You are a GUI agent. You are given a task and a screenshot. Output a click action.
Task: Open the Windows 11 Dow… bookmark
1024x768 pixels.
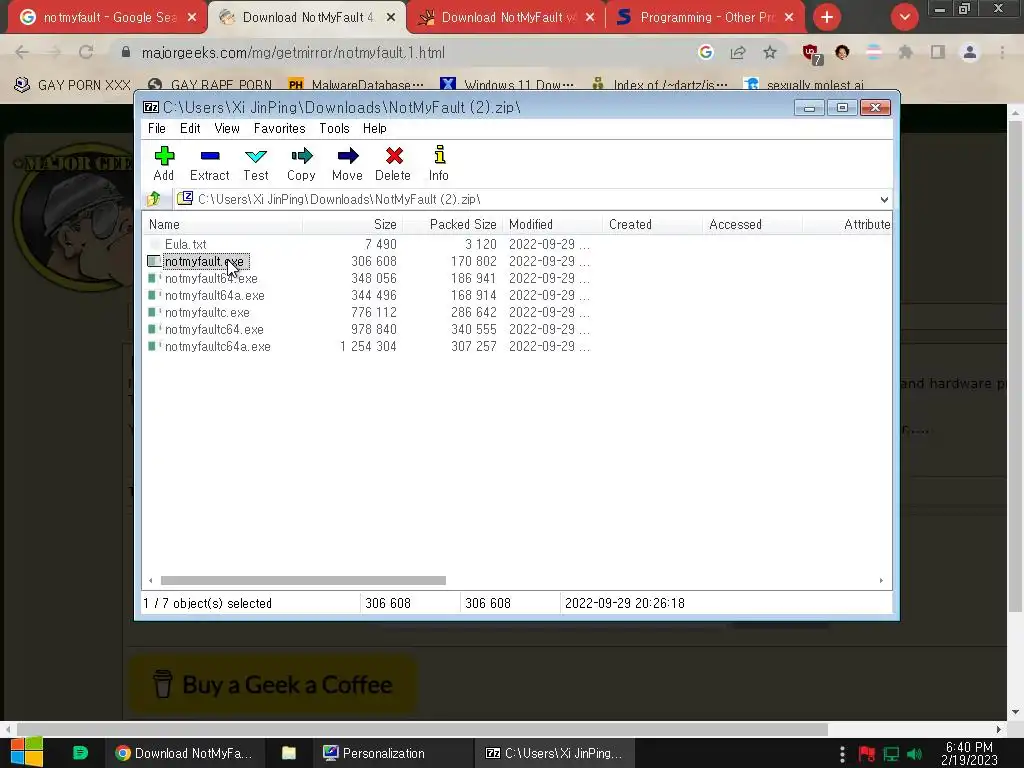(507, 85)
